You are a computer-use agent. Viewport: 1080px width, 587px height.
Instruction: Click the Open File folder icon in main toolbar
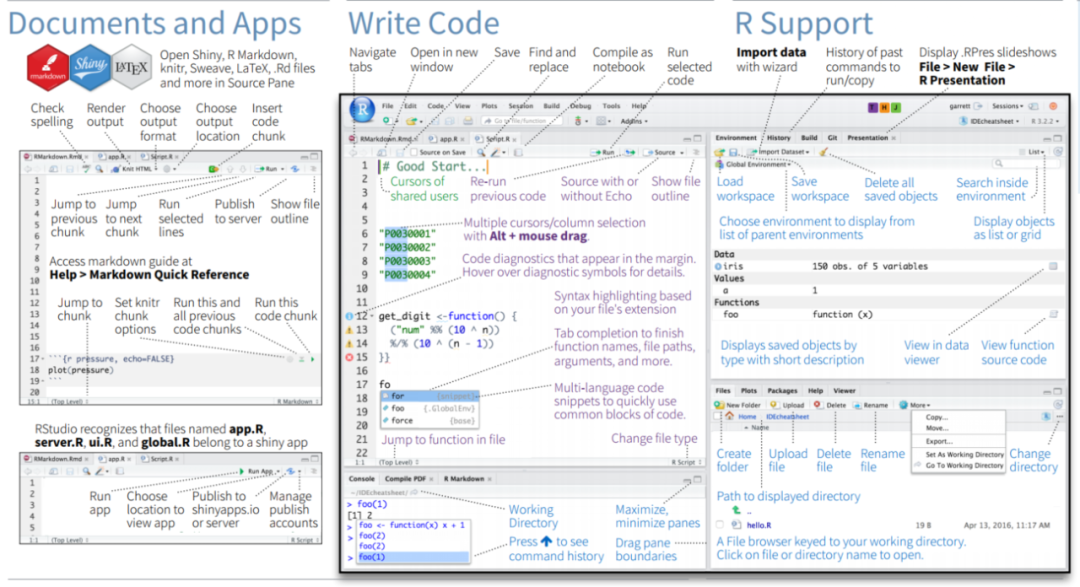[x=412, y=121]
